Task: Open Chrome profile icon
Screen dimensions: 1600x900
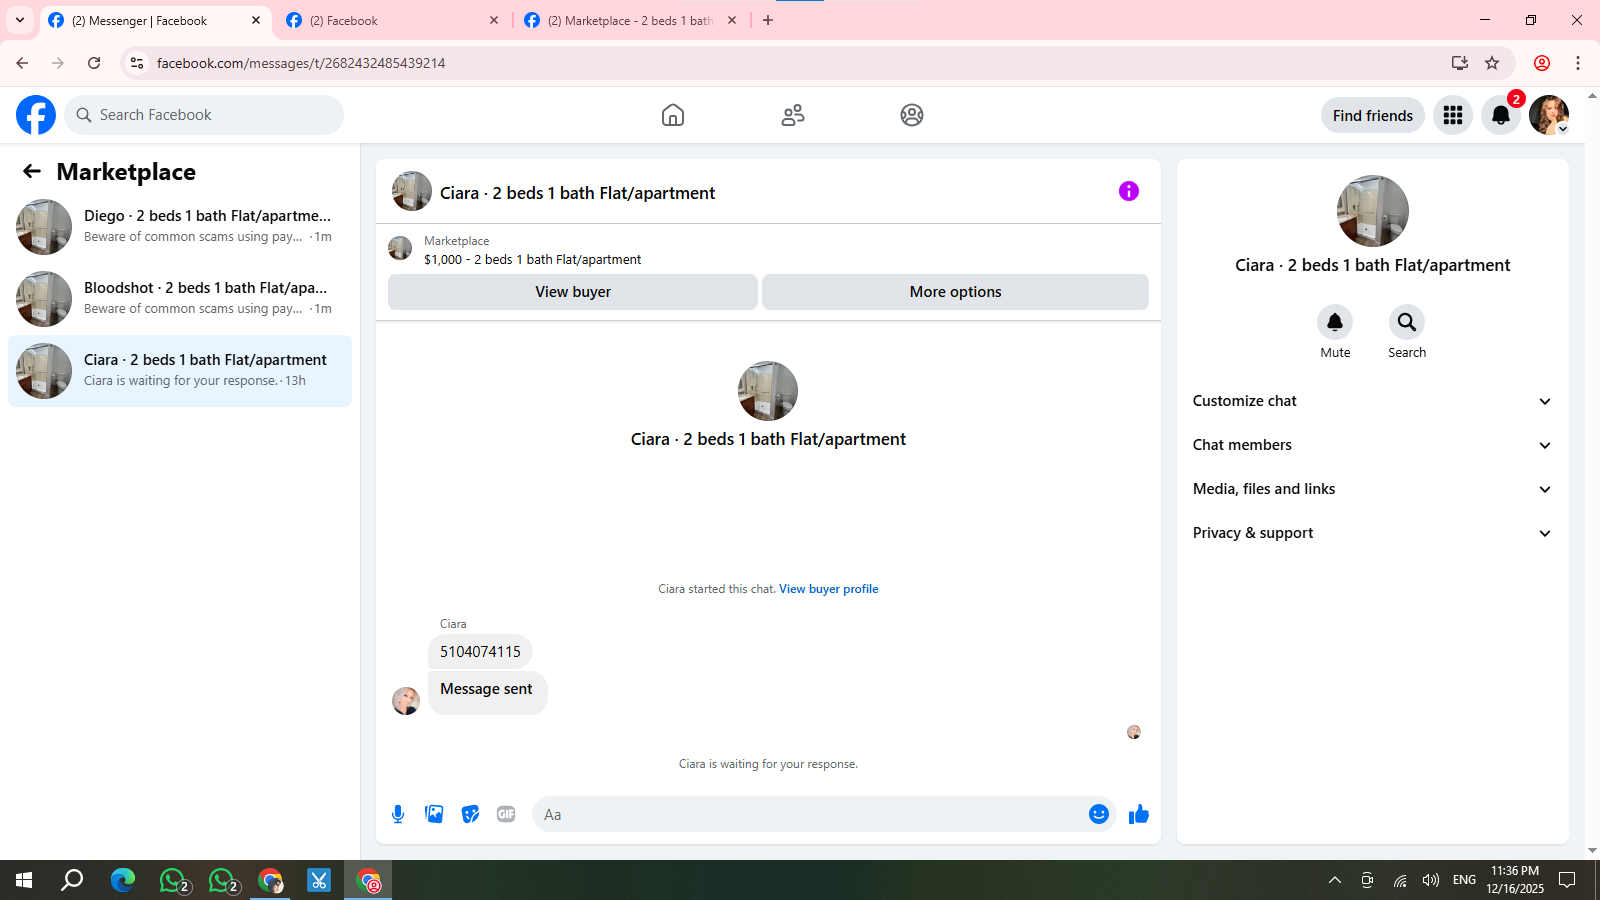Action: pyautogui.click(x=1542, y=63)
